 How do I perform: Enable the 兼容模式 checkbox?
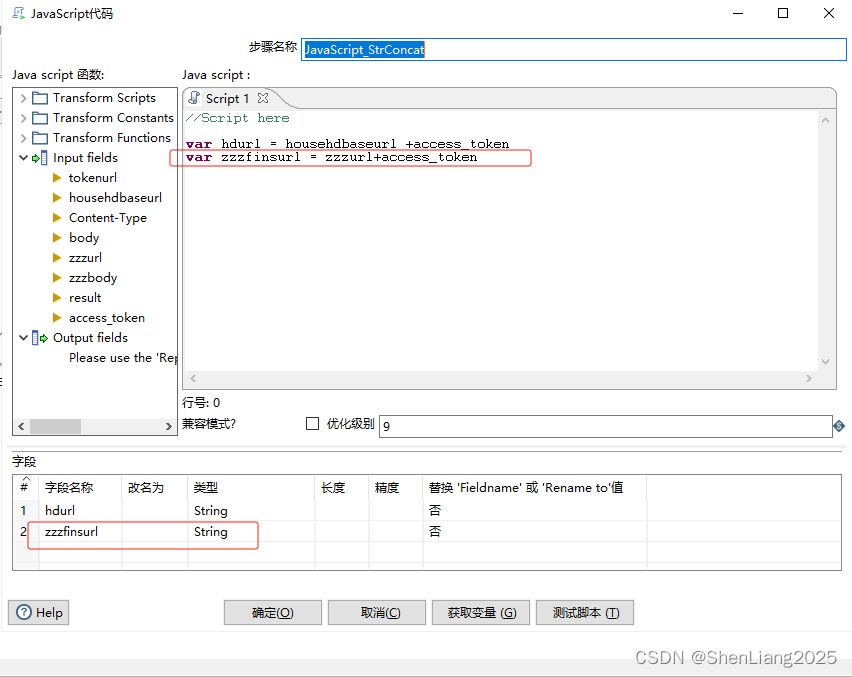pyautogui.click(x=312, y=423)
